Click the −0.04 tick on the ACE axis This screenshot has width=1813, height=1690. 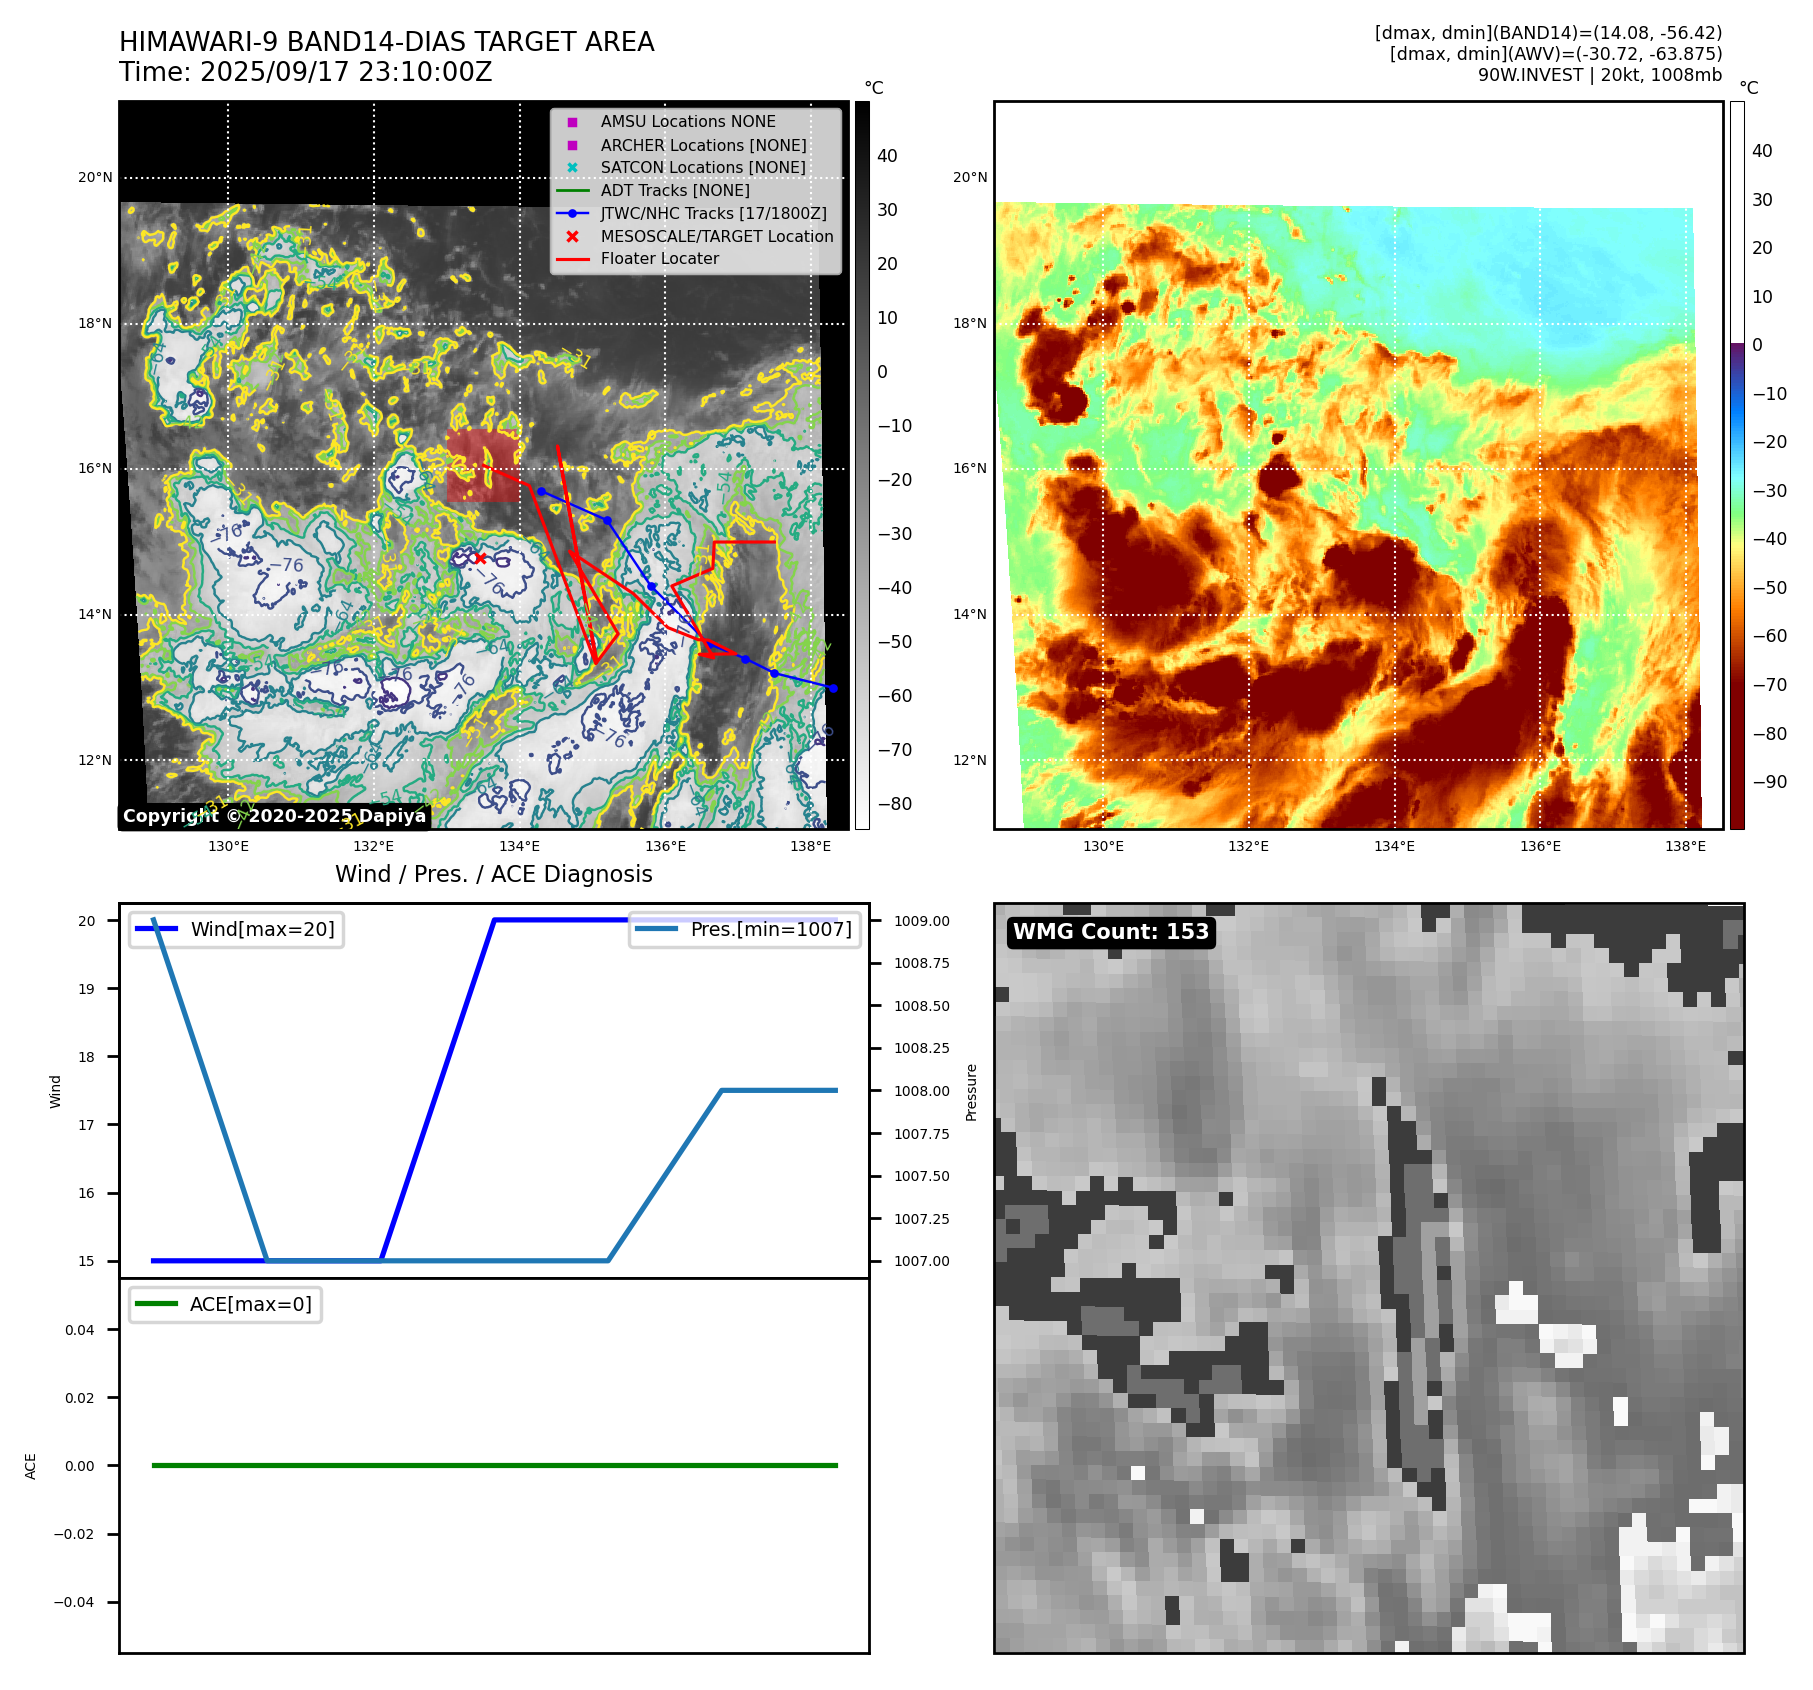pyautogui.click(x=74, y=1602)
